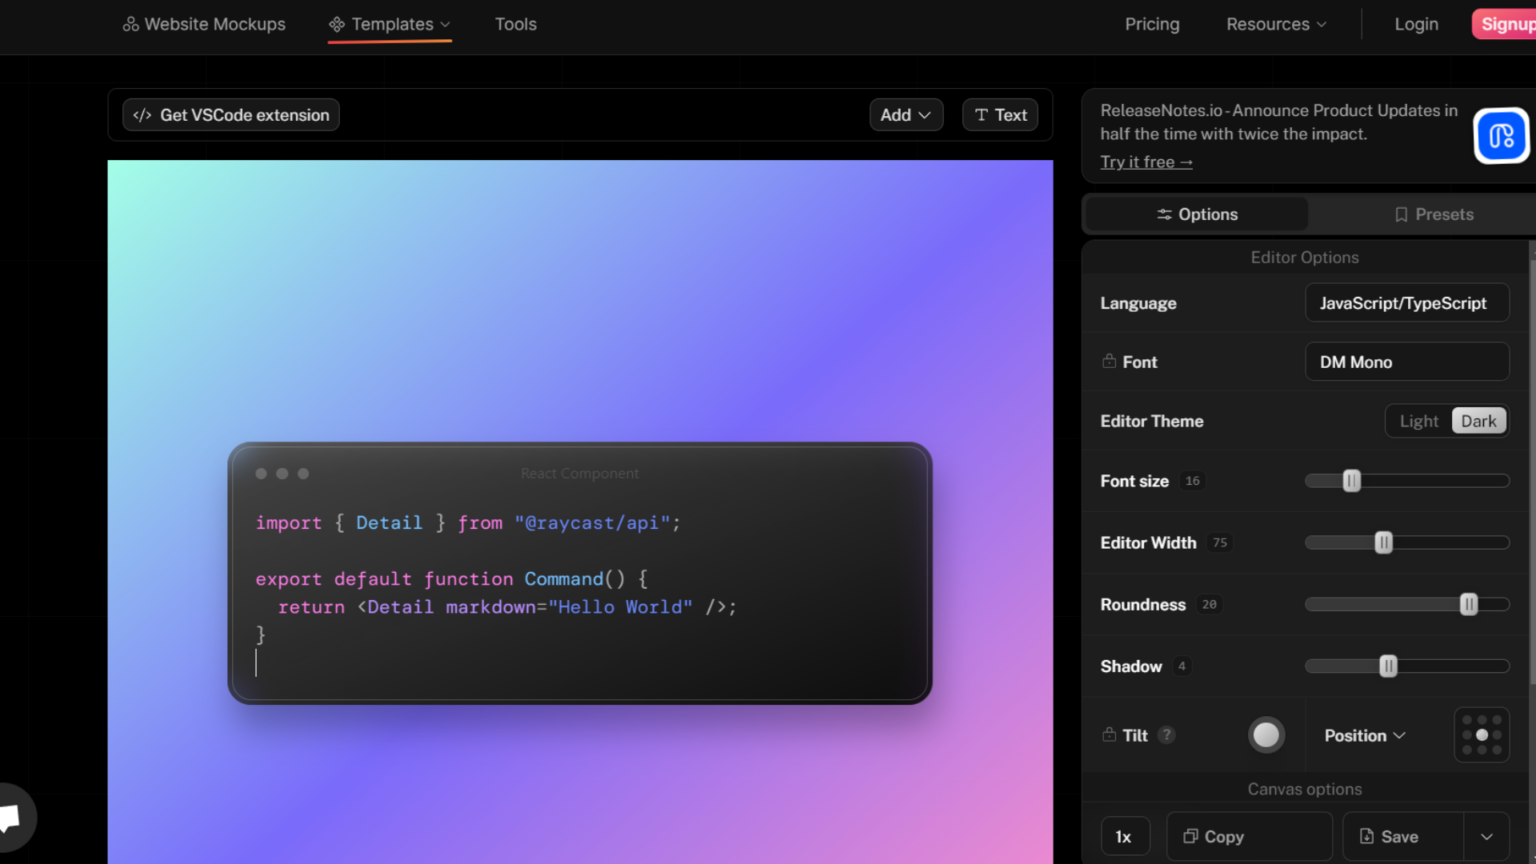Click the tilt joystick circle control
This screenshot has height=864, width=1536.
click(x=1266, y=735)
